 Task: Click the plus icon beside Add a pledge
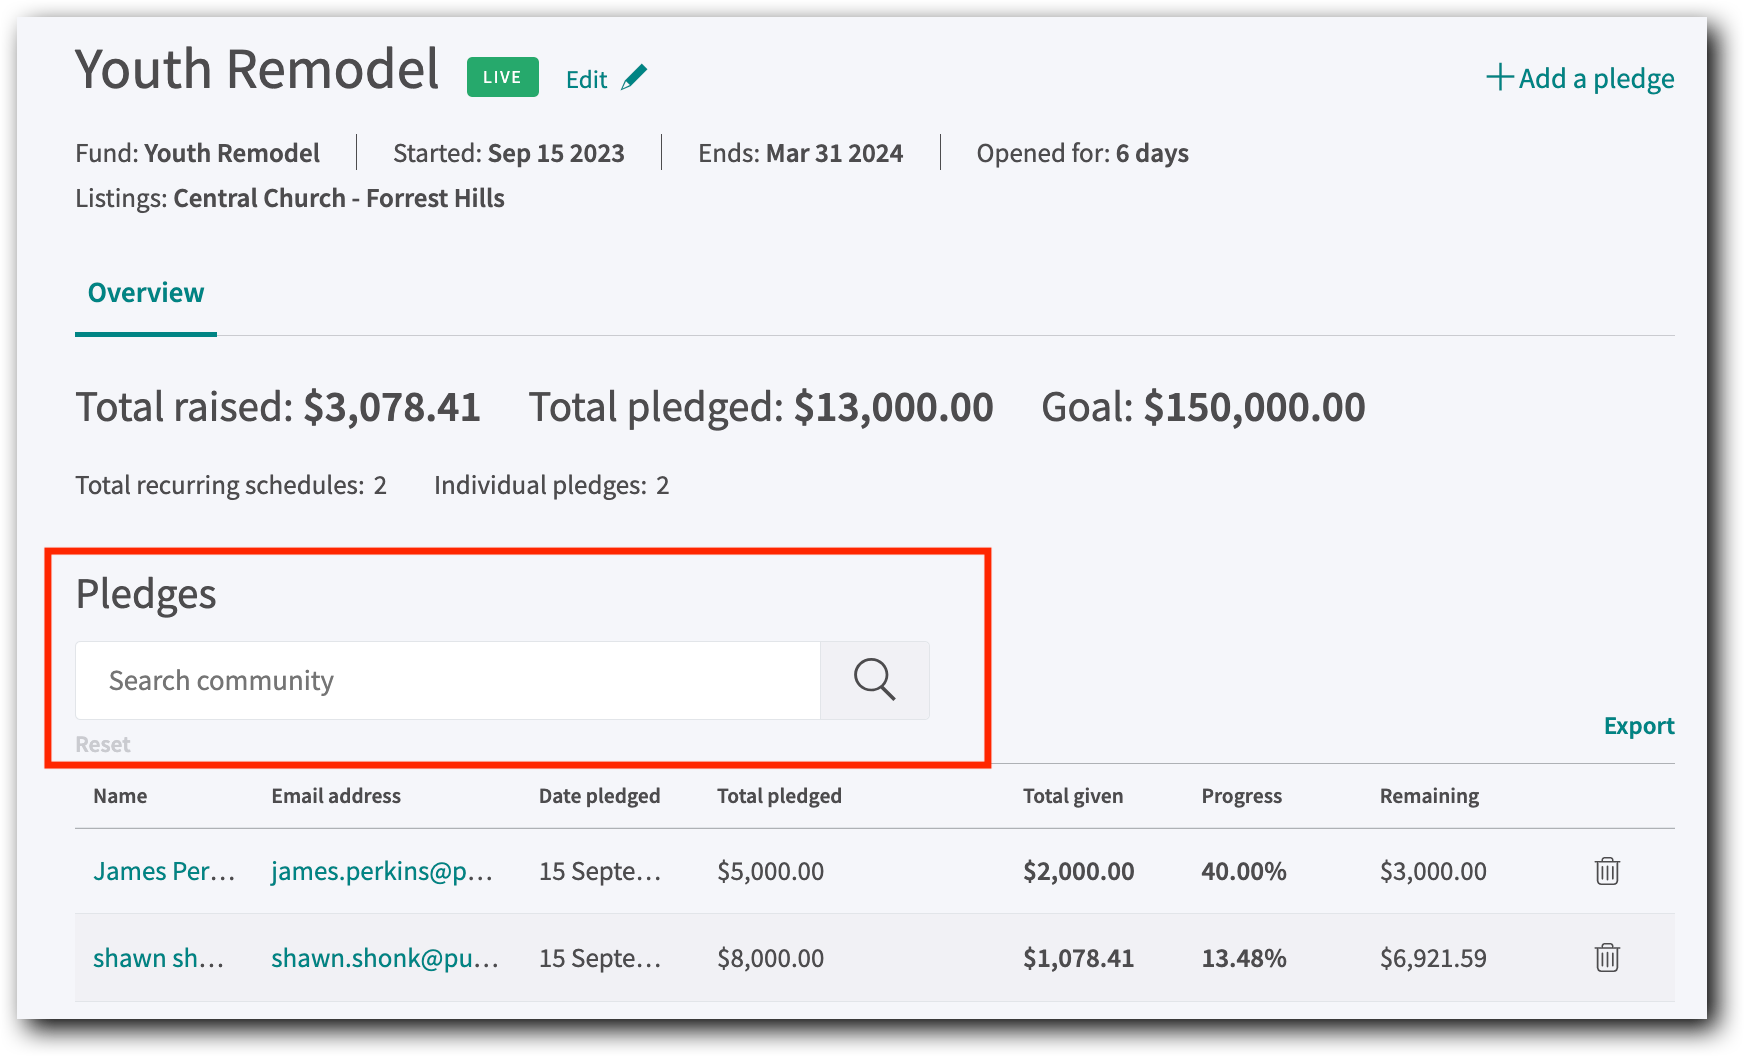point(1499,77)
